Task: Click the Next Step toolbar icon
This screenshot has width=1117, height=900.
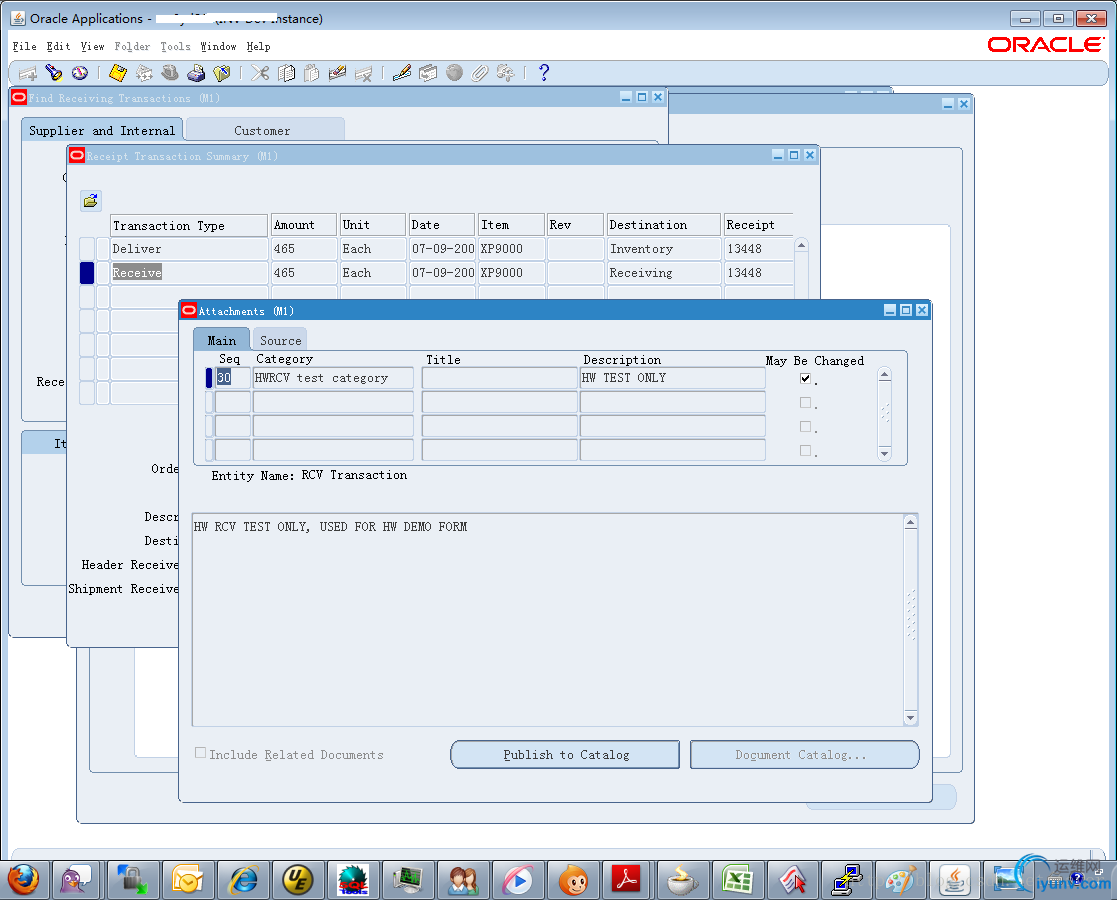Action: (144, 73)
